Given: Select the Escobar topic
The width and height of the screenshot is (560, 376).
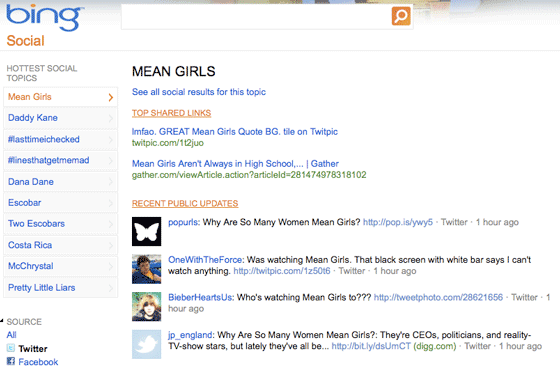Looking at the screenshot, I should point(60,203).
